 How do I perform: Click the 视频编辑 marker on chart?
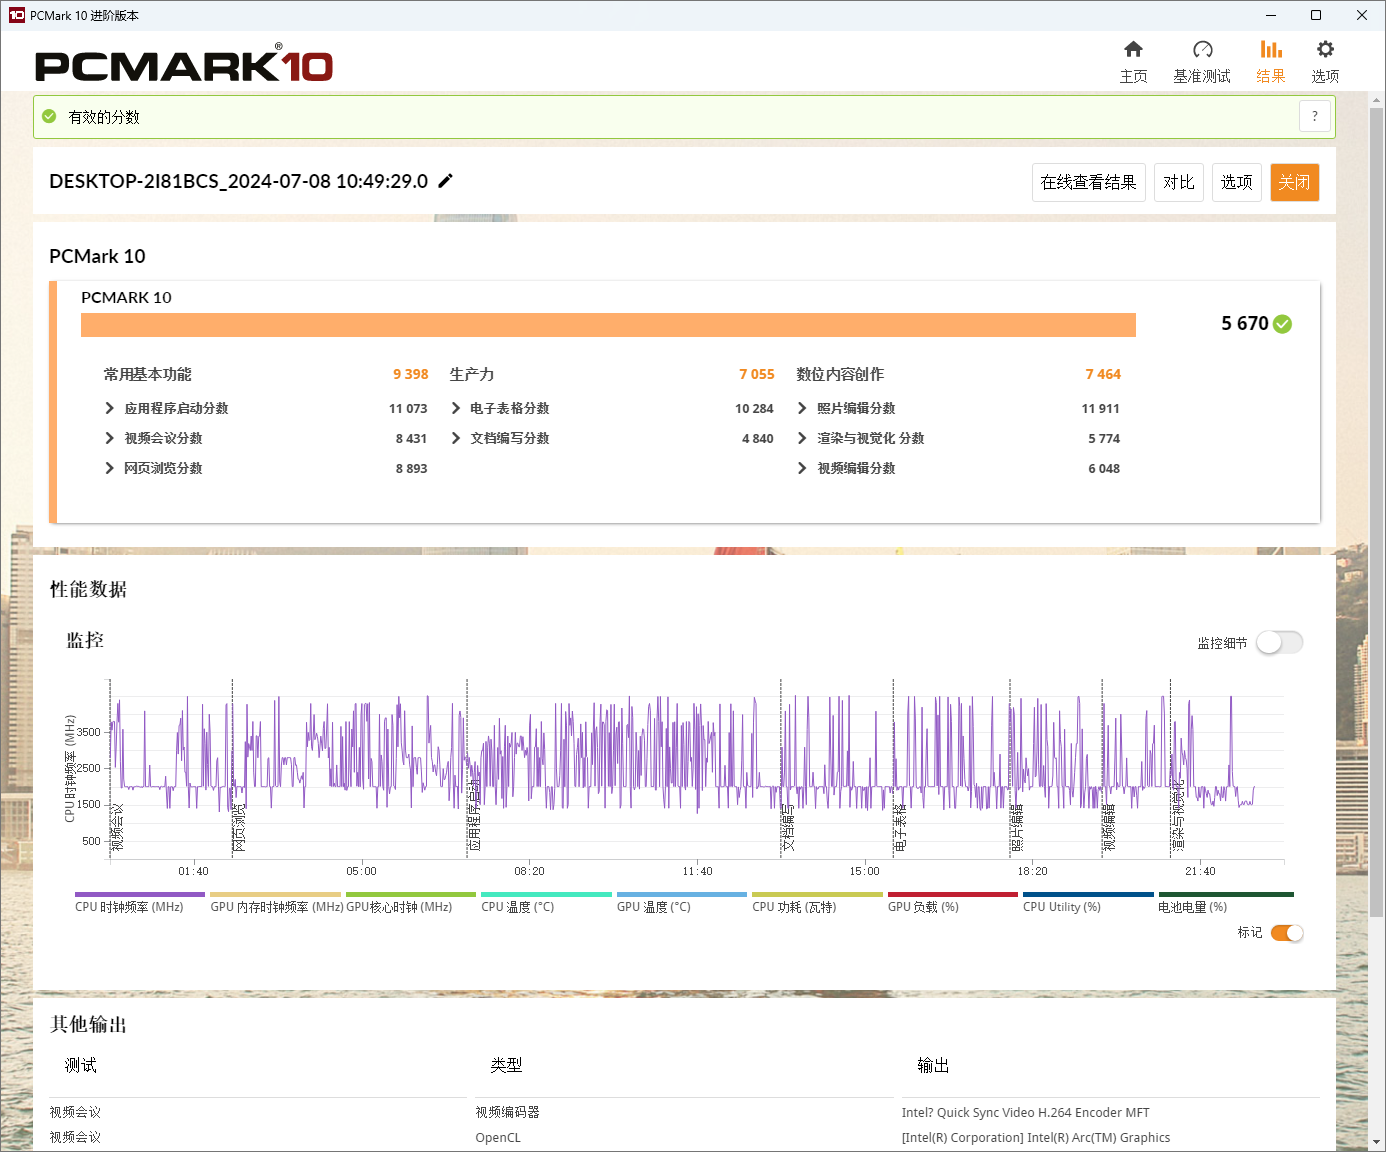[x=1109, y=827]
